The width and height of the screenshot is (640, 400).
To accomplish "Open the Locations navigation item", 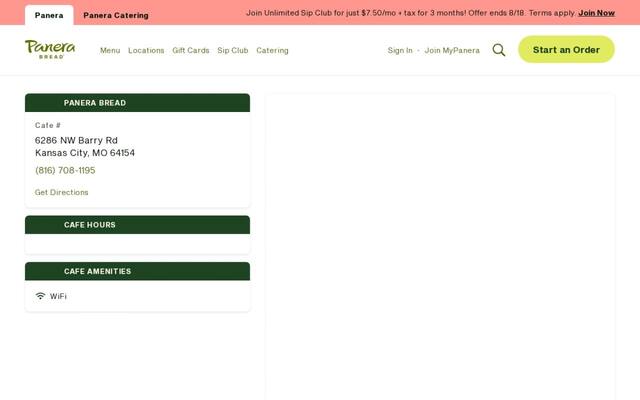I will pyautogui.click(x=146, y=50).
